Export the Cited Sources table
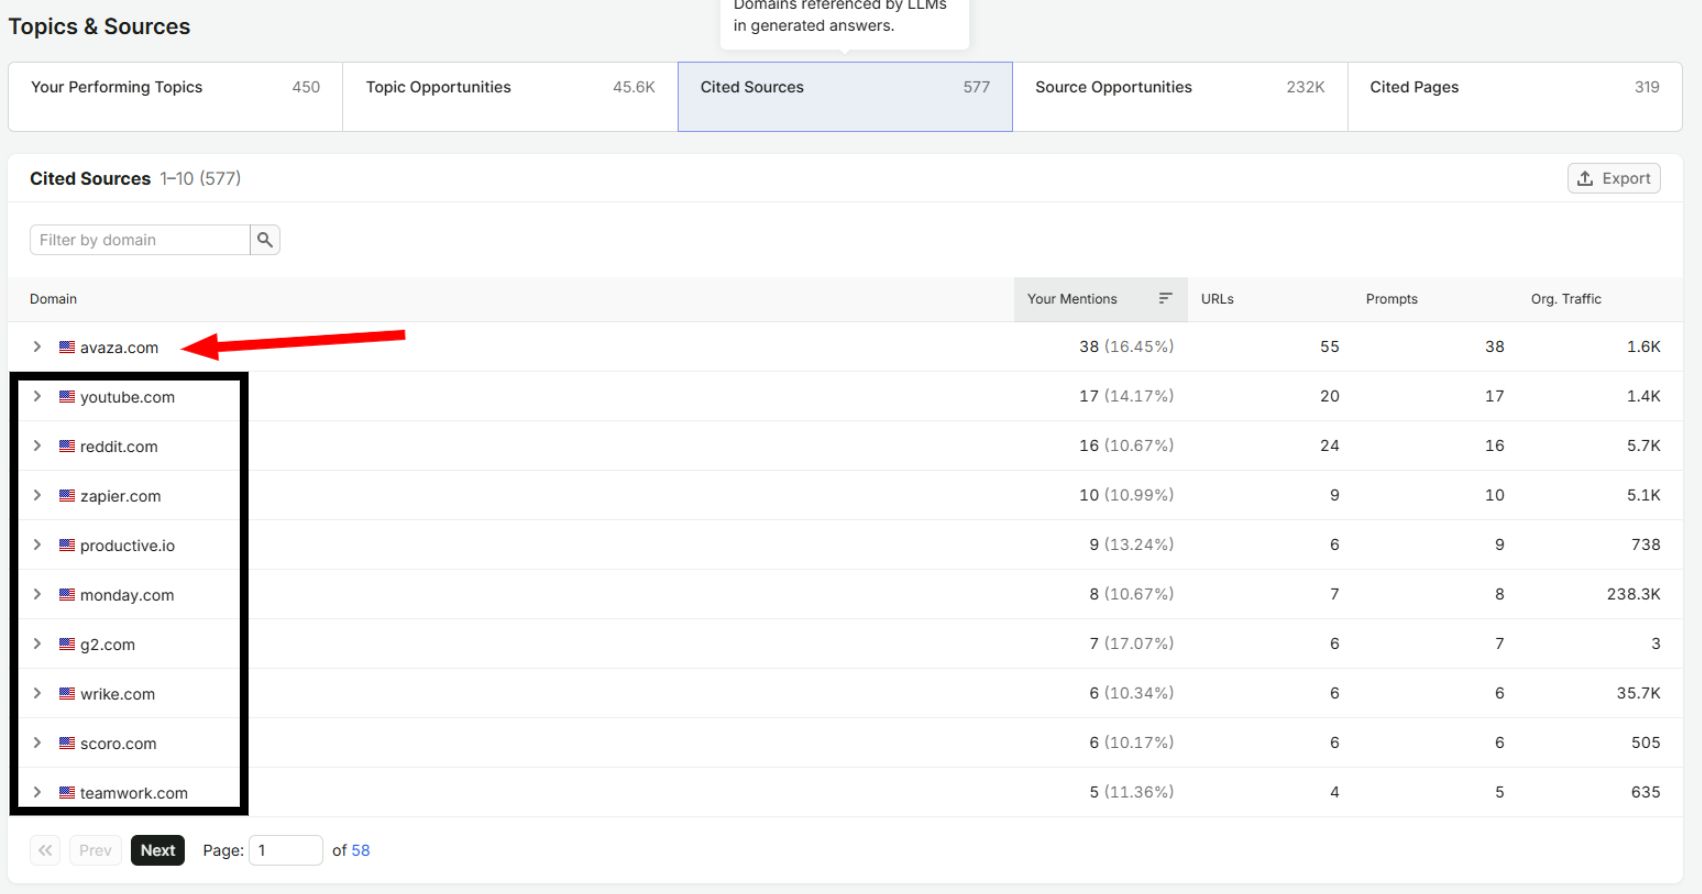The image size is (1702, 894). [1614, 178]
